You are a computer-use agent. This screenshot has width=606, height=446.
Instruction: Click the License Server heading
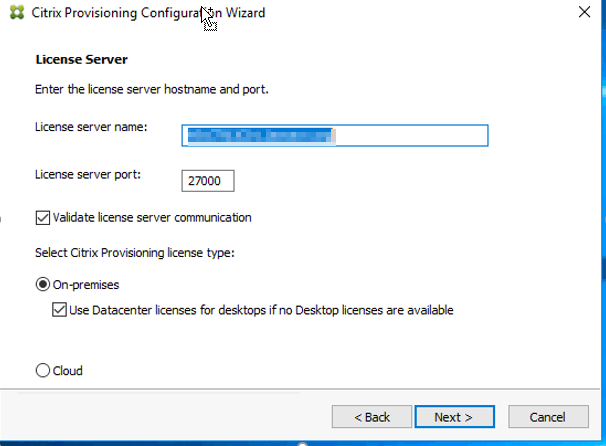pyautogui.click(x=82, y=60)
